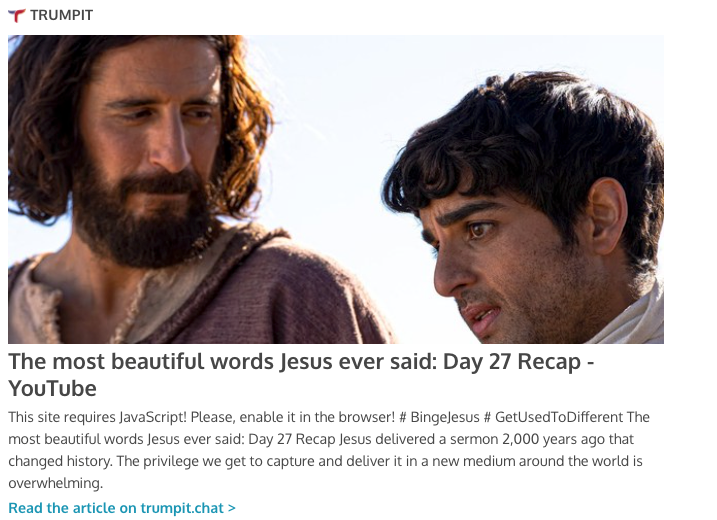Screen dimensions: 717x520
Task: Follow "Read the article on trumpit.chat" link
Action: coord(122,508)
